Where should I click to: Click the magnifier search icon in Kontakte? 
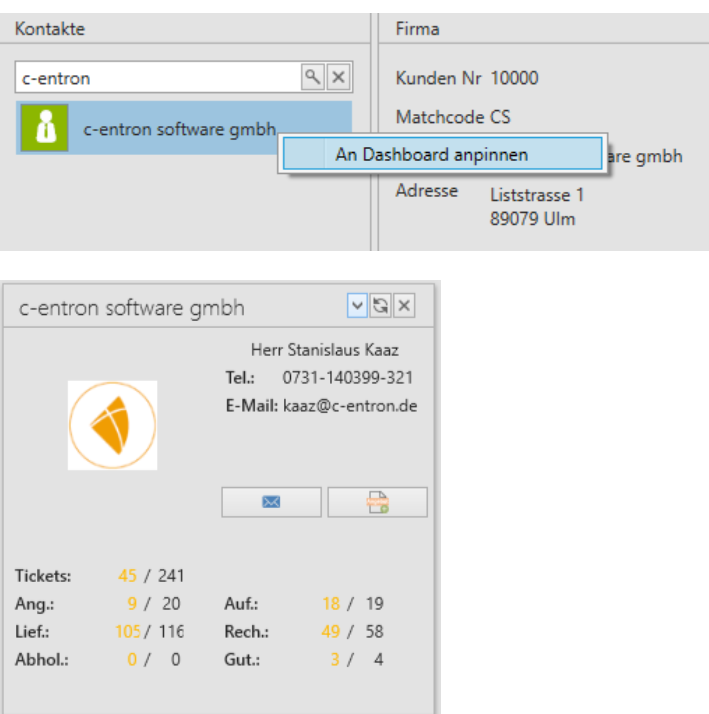coord(313,77)
